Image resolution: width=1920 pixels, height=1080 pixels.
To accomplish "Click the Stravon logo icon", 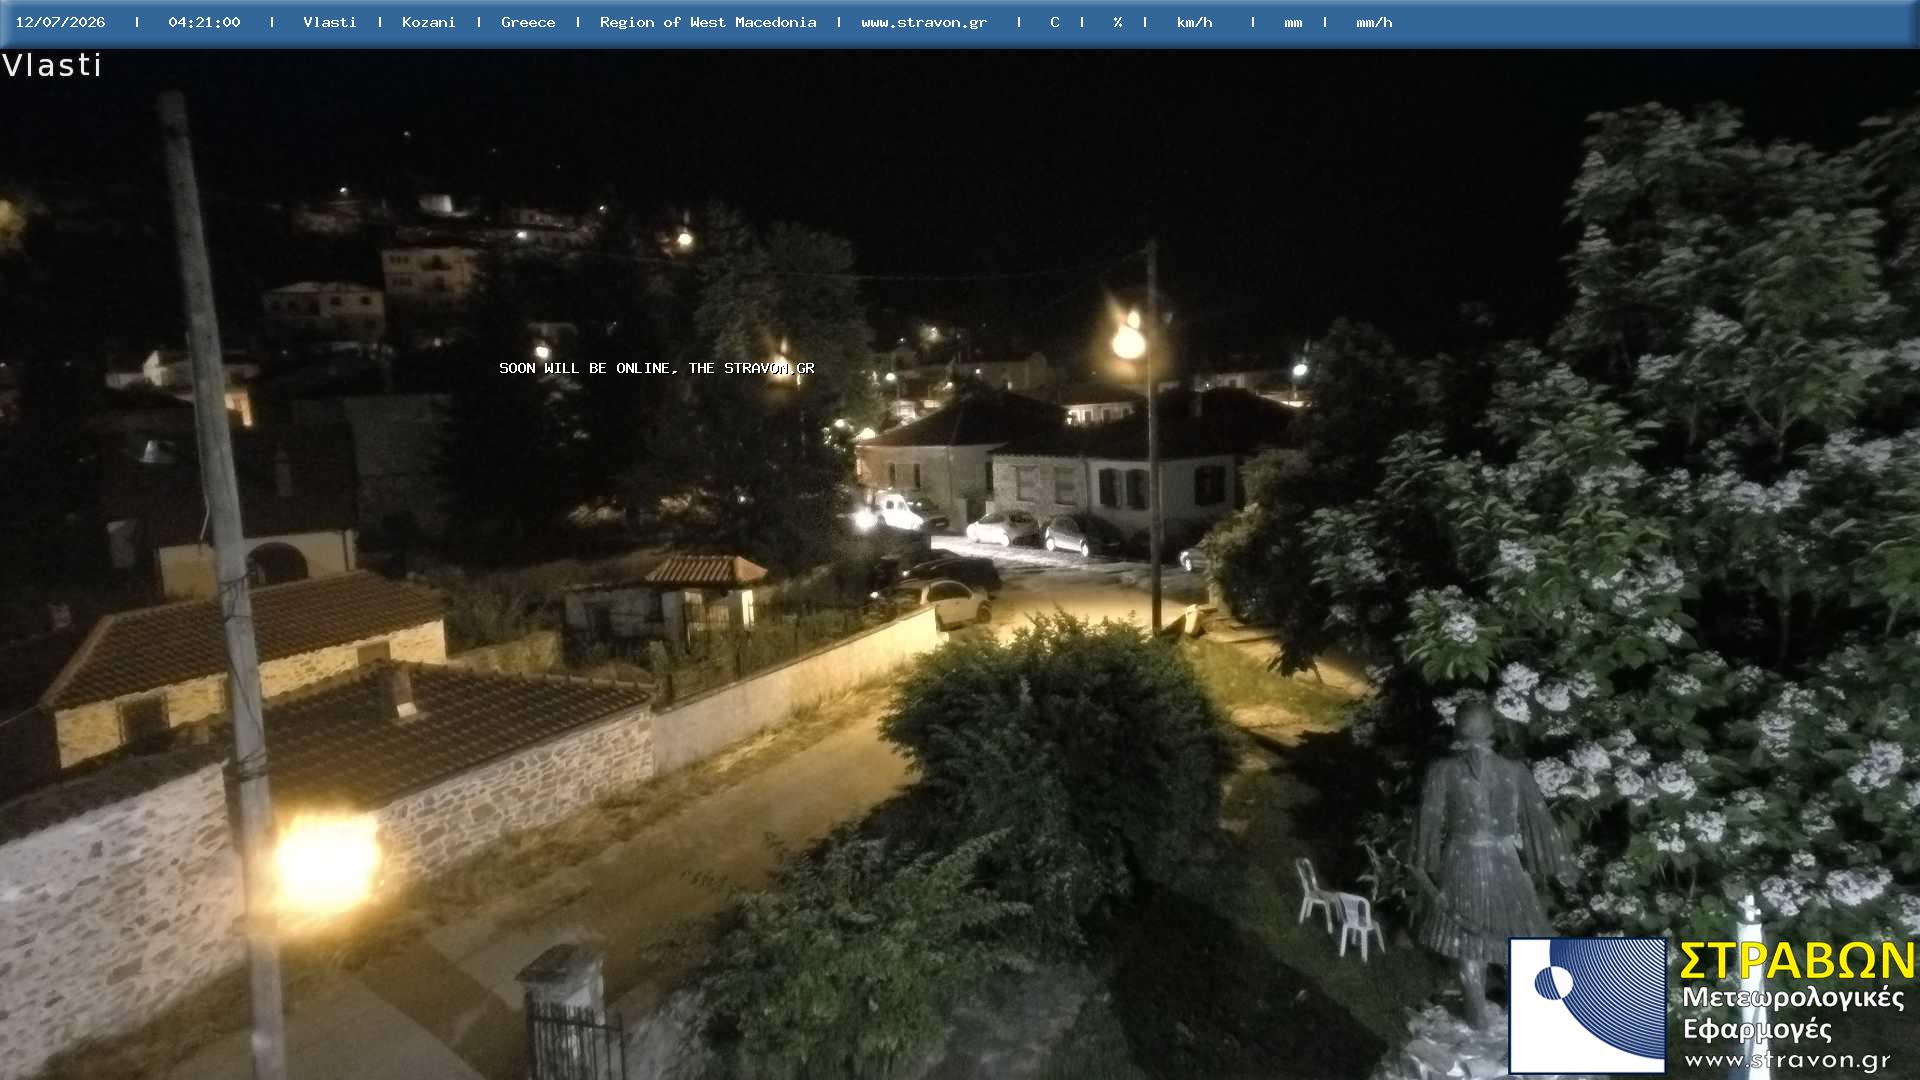I will click(x=1587, y=1005).
